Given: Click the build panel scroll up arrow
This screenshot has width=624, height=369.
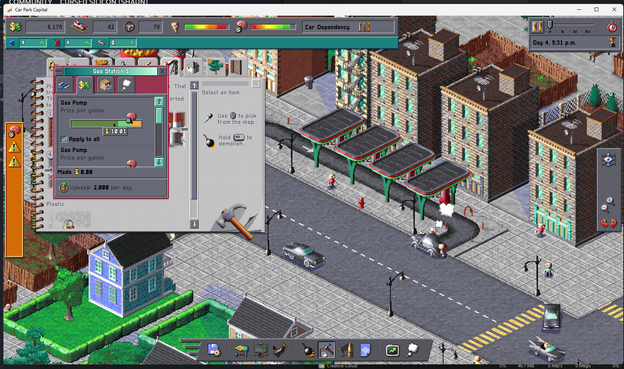Looking at the screenshot, I should tap(194, 85).
